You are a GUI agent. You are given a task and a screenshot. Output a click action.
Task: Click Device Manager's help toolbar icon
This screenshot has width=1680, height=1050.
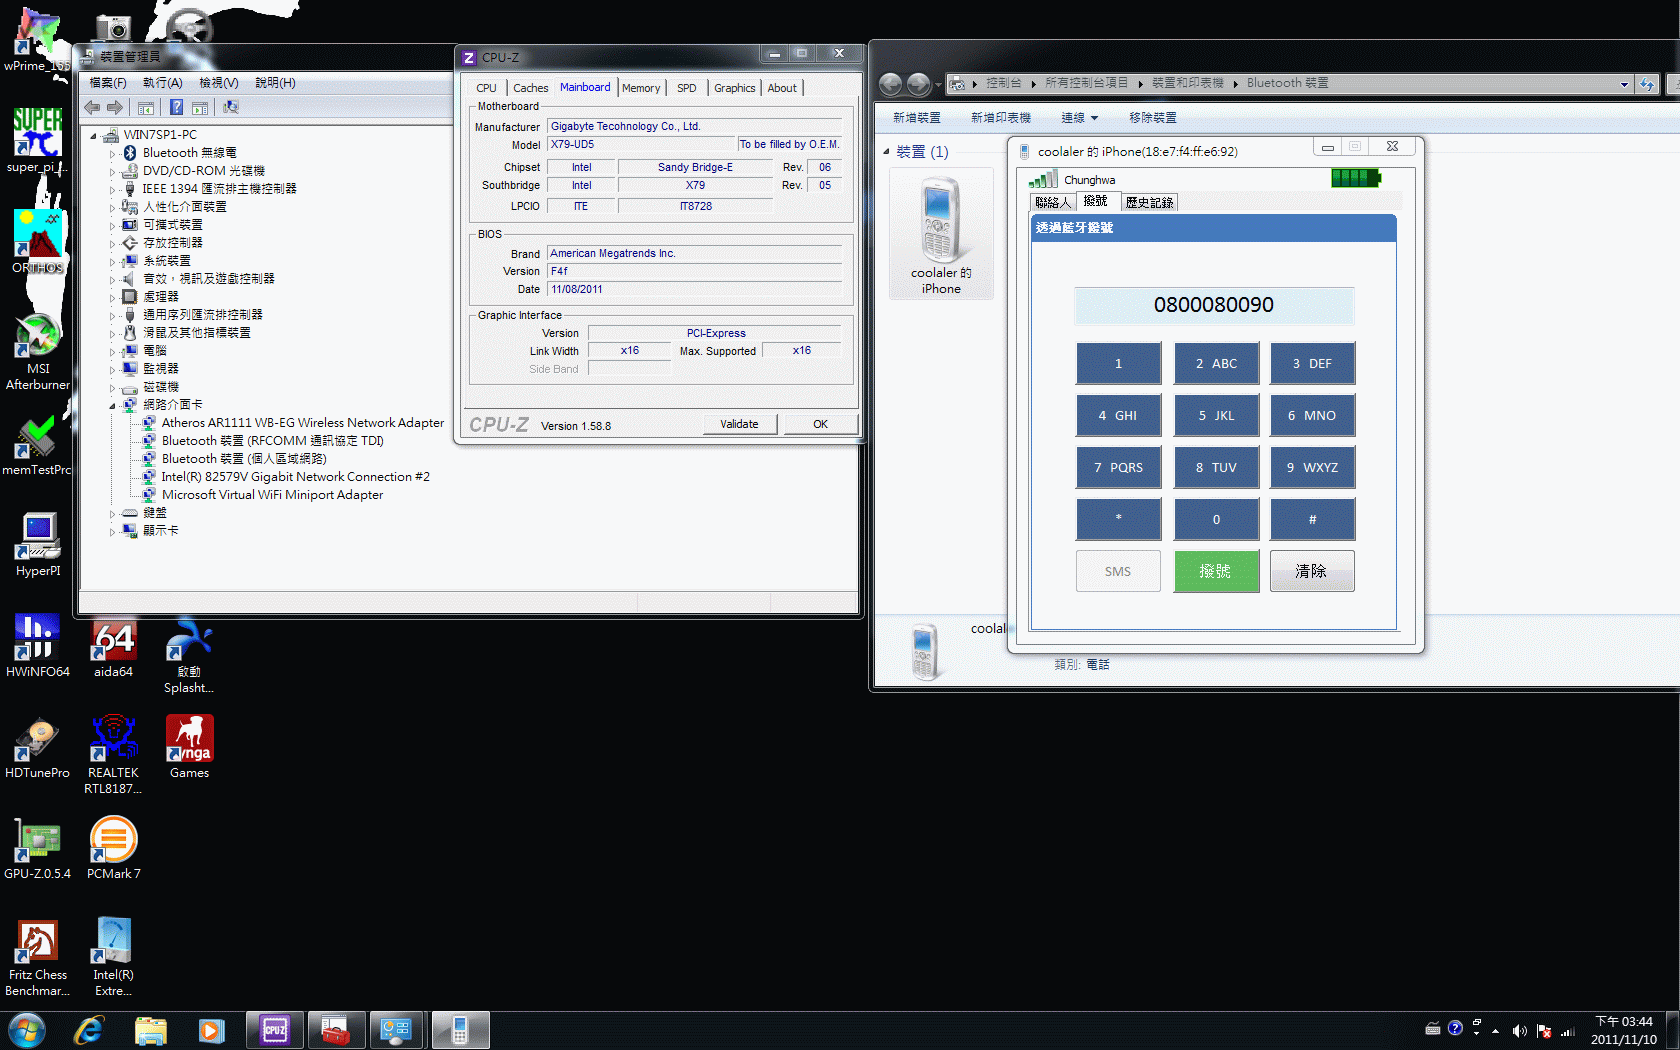176,107
